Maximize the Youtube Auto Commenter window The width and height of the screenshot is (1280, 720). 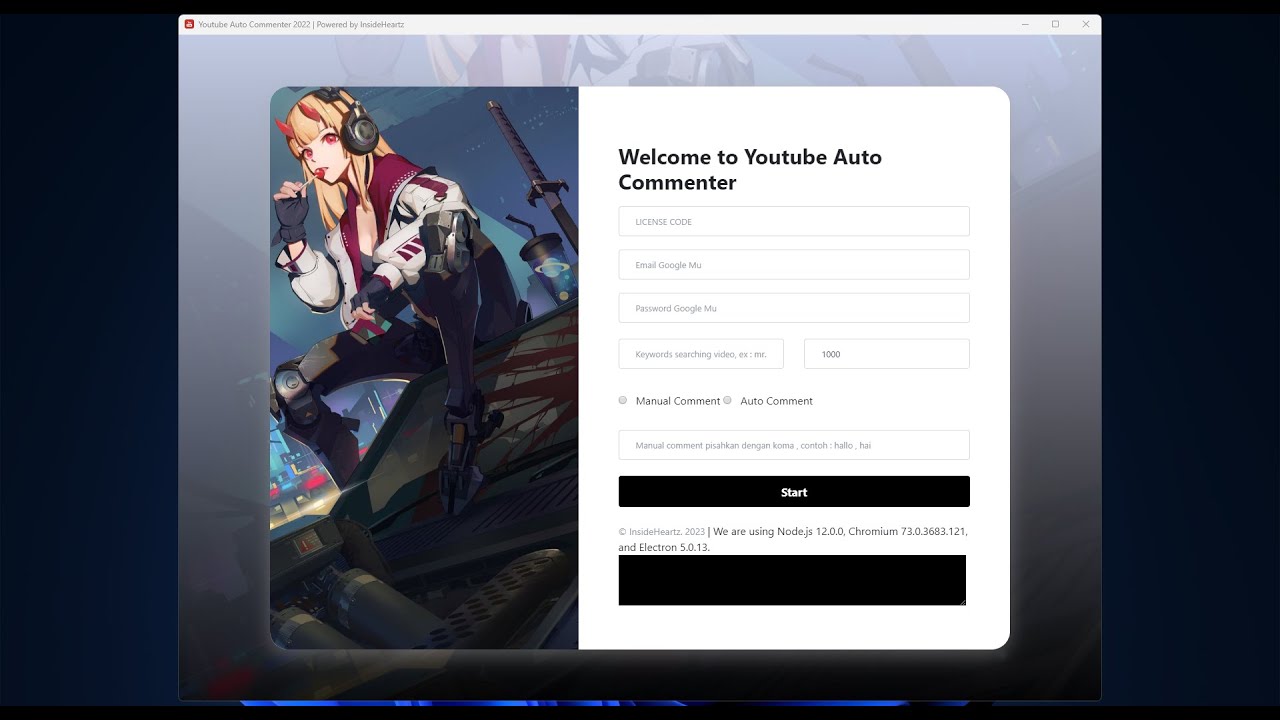(1055, 24)
